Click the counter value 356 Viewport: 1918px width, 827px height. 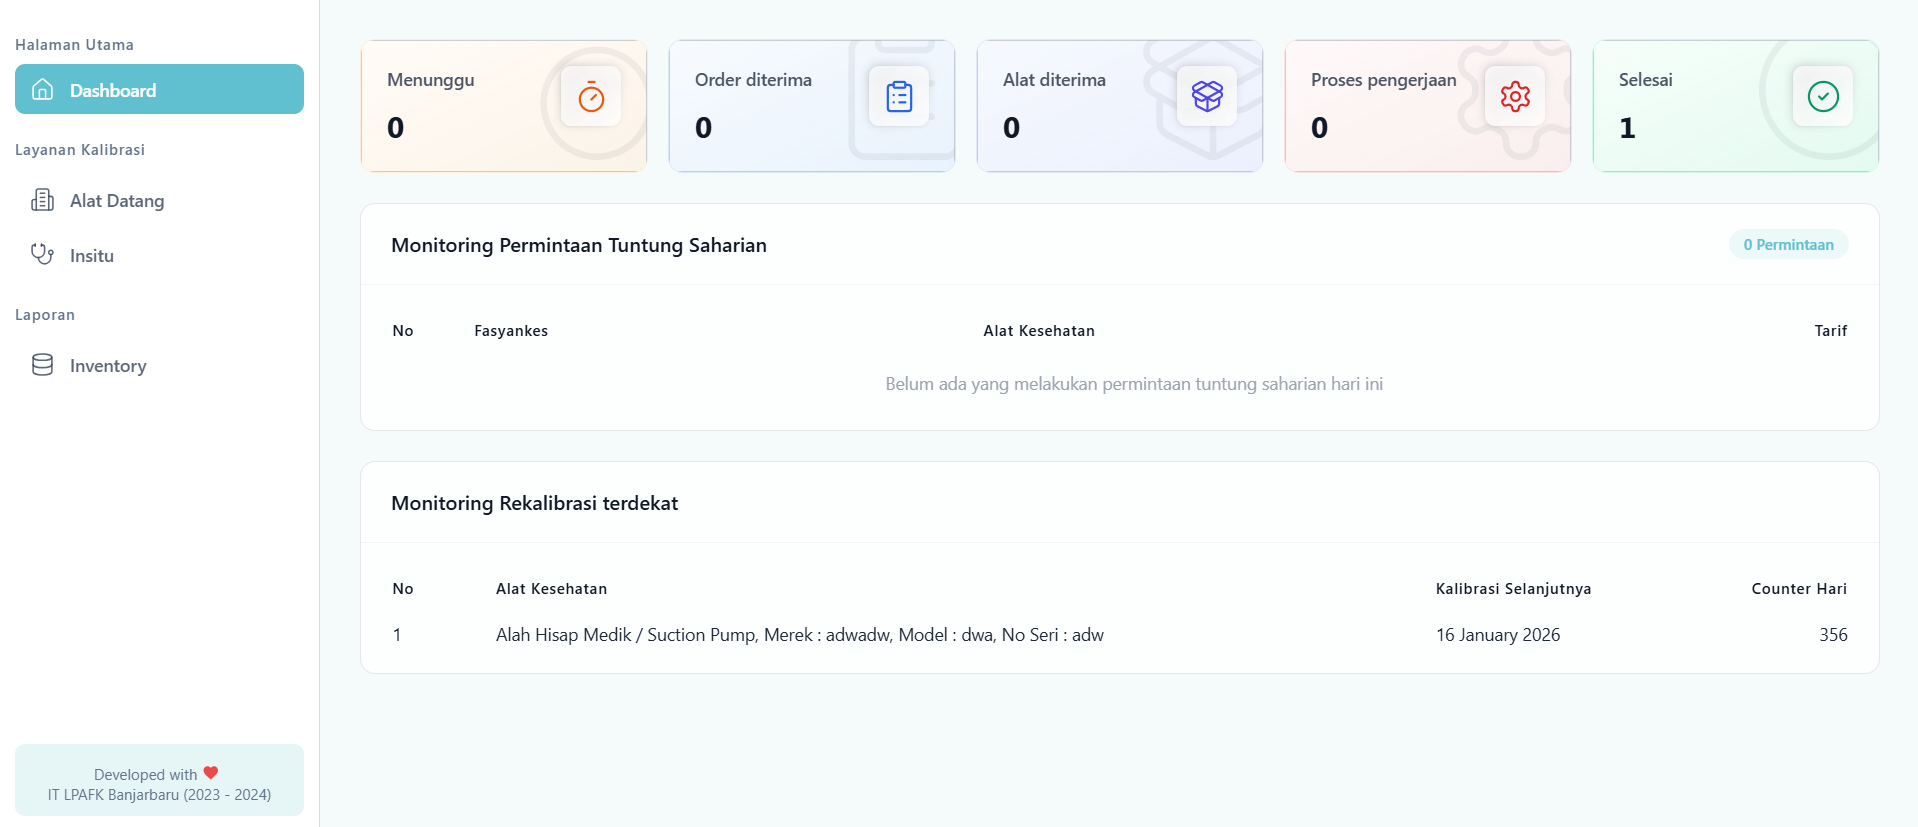[x=1833, y=635]
